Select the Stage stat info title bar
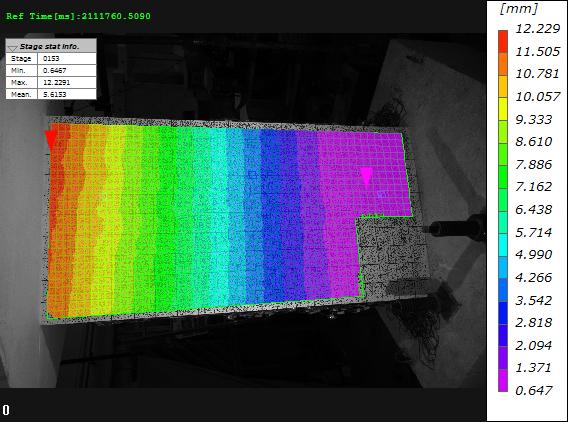The height and width of the screenshot is (422, 568). (x=51, y=46)
